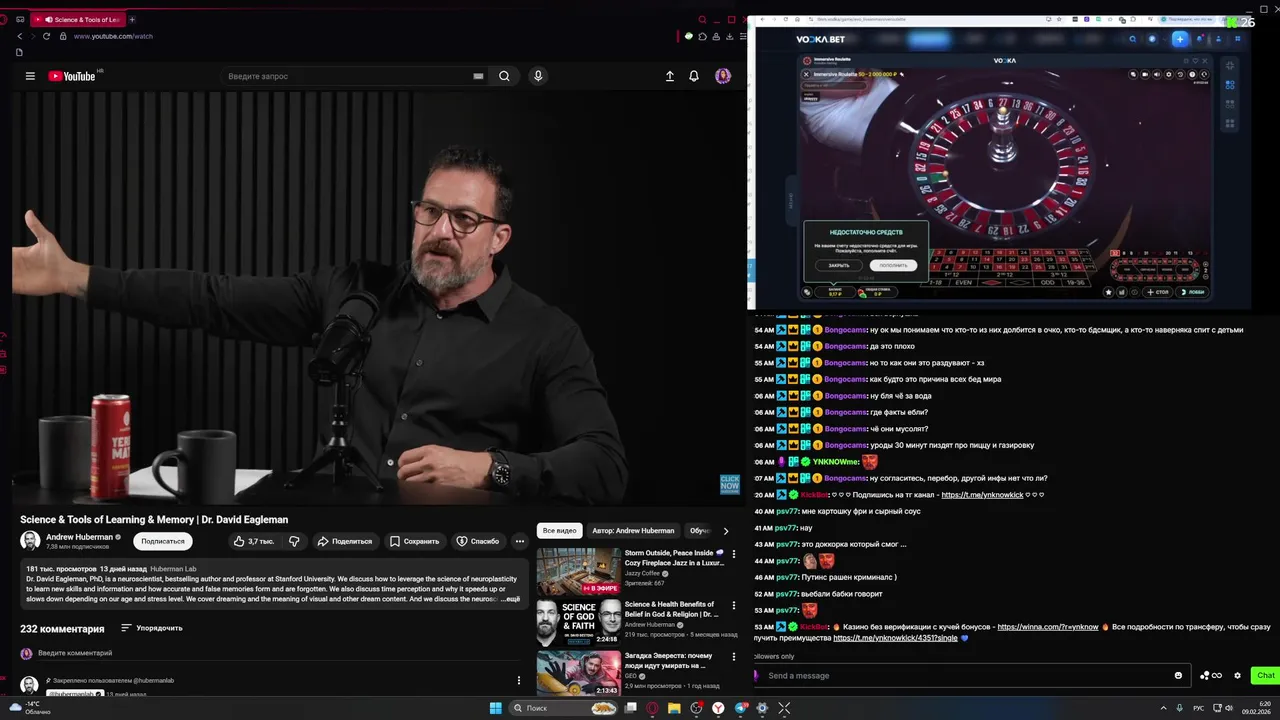The image size is (1280, 720).
Task: Open Storm Outside, Peace Inside thumbnail
Action: tap(579, 571)
